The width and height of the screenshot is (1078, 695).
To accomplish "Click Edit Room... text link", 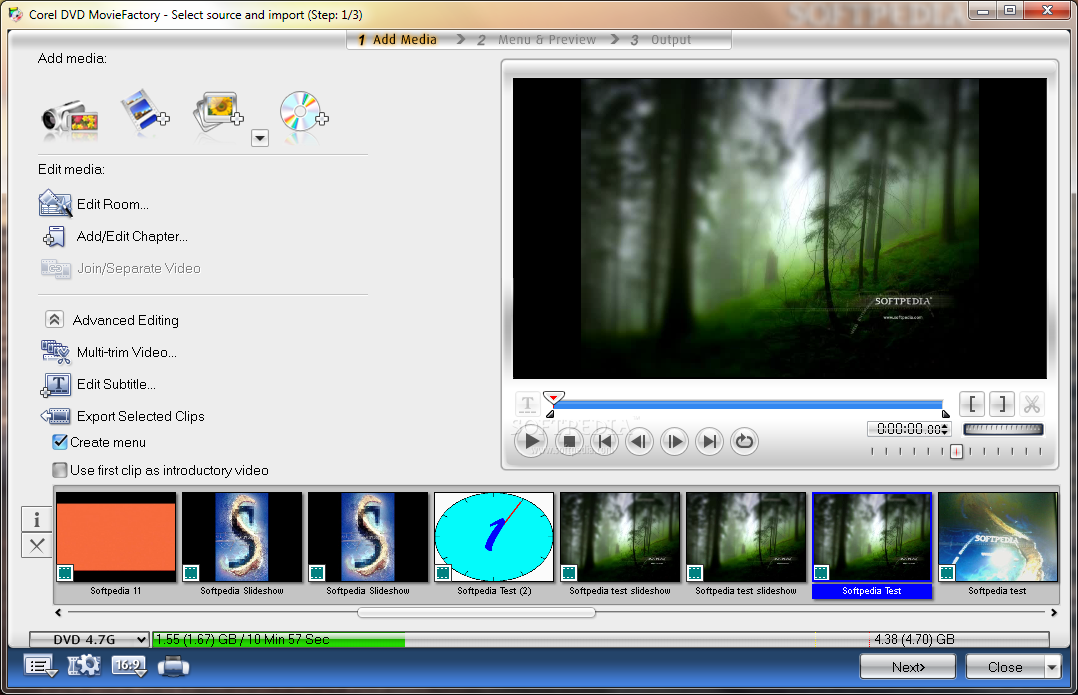I will point(113,204).
